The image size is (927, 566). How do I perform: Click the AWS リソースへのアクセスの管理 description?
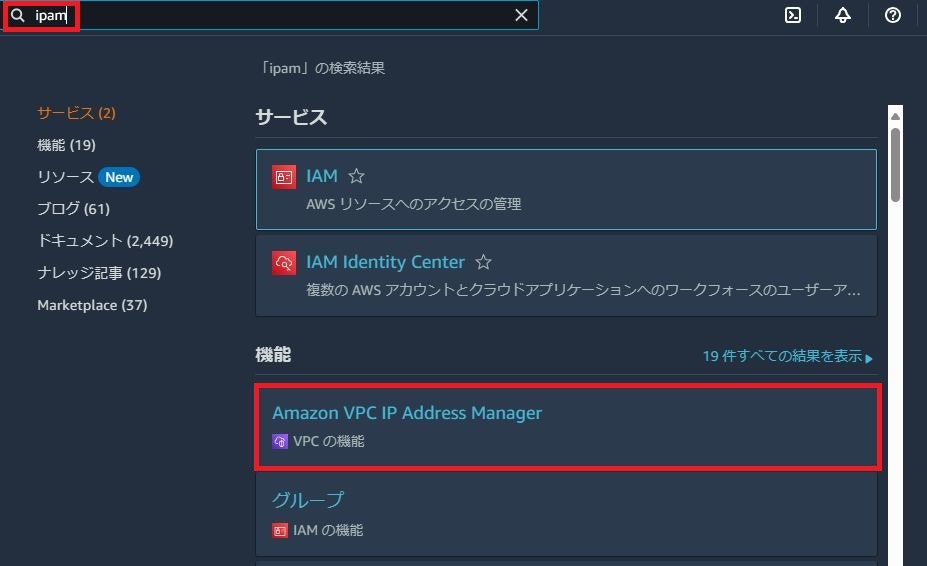coord(413,204)
